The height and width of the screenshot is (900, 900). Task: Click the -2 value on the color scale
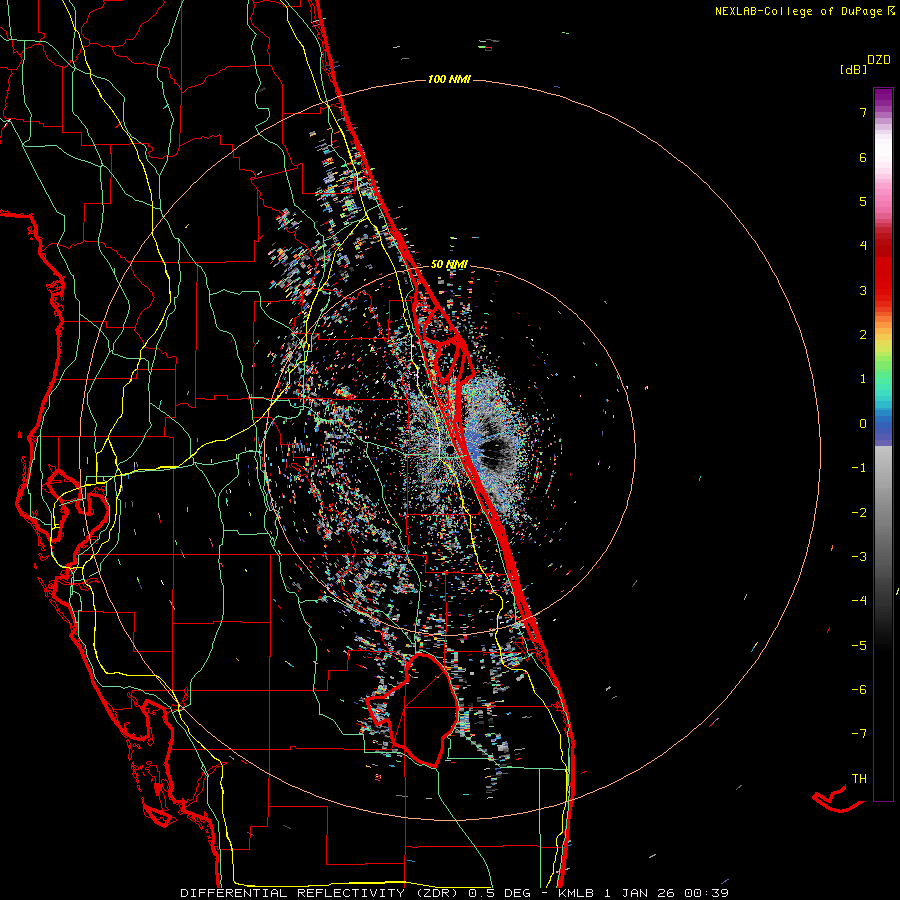coord(859,513)
